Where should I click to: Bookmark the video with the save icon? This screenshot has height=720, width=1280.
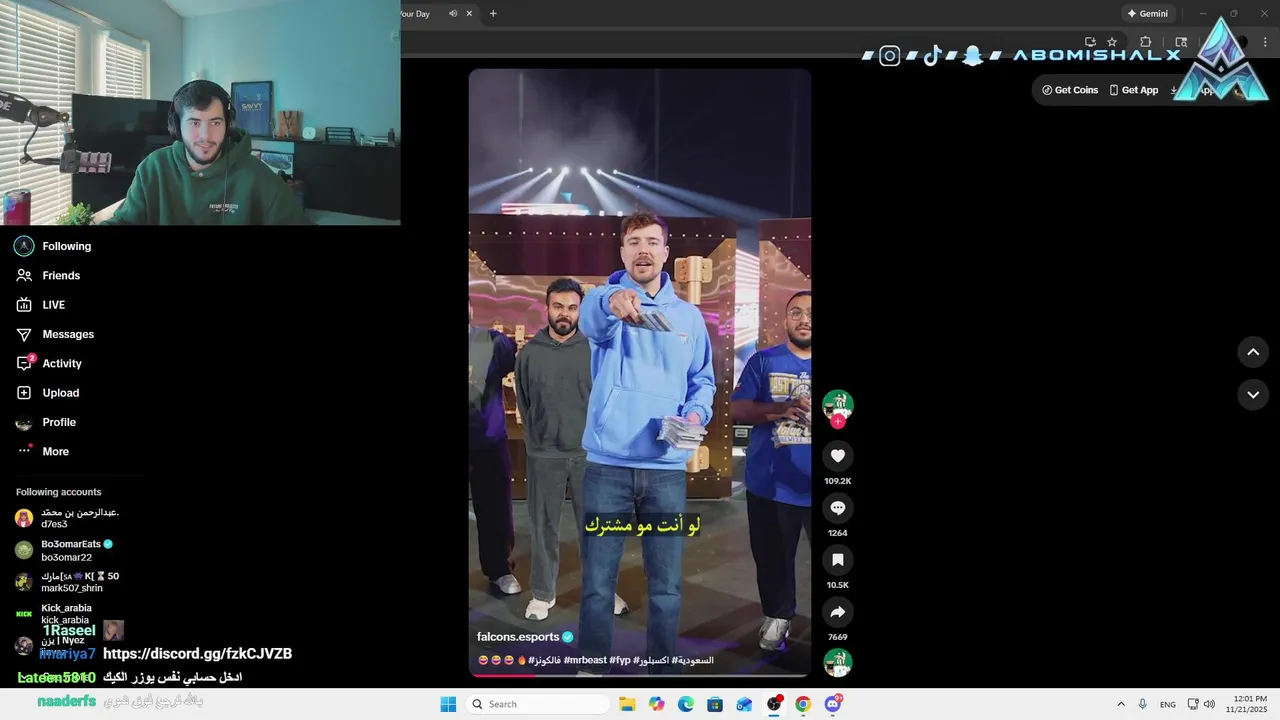pos(838,560)
